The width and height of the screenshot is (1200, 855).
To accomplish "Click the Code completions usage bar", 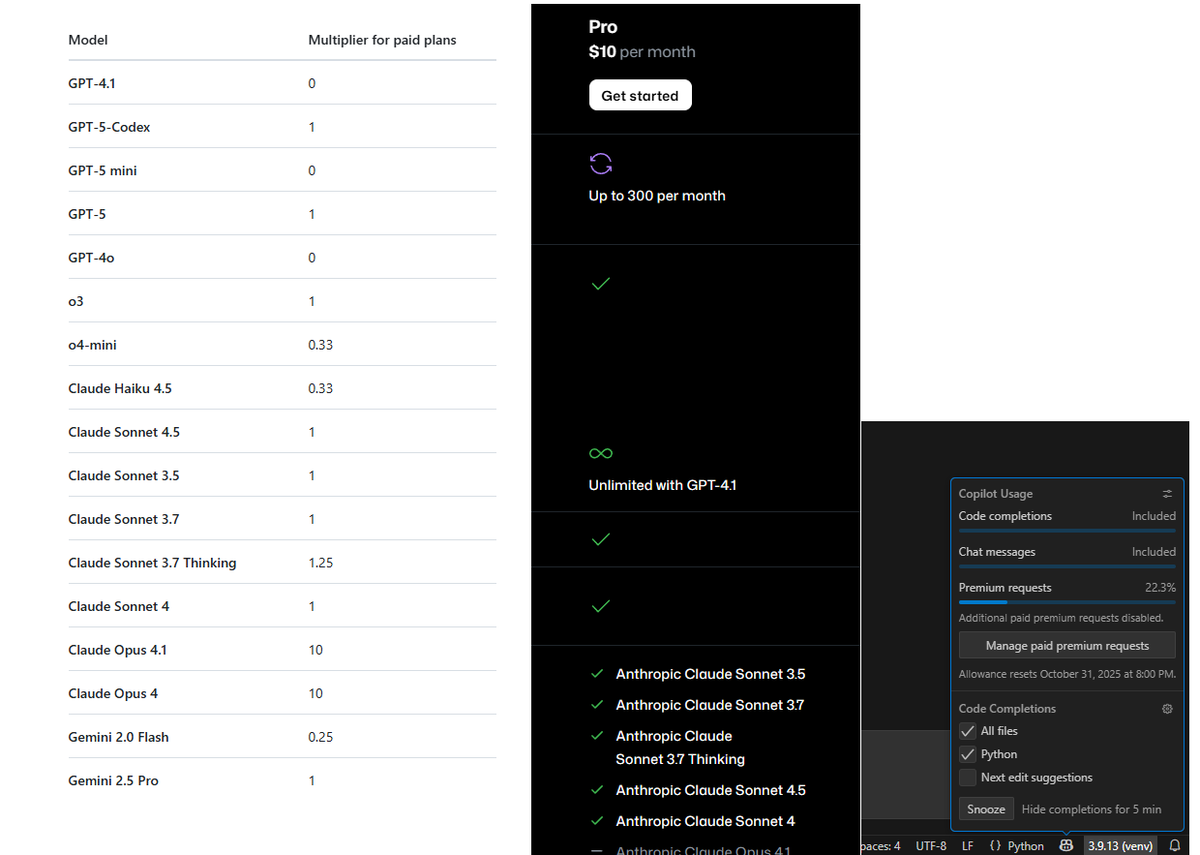I will coord(1067,530).
